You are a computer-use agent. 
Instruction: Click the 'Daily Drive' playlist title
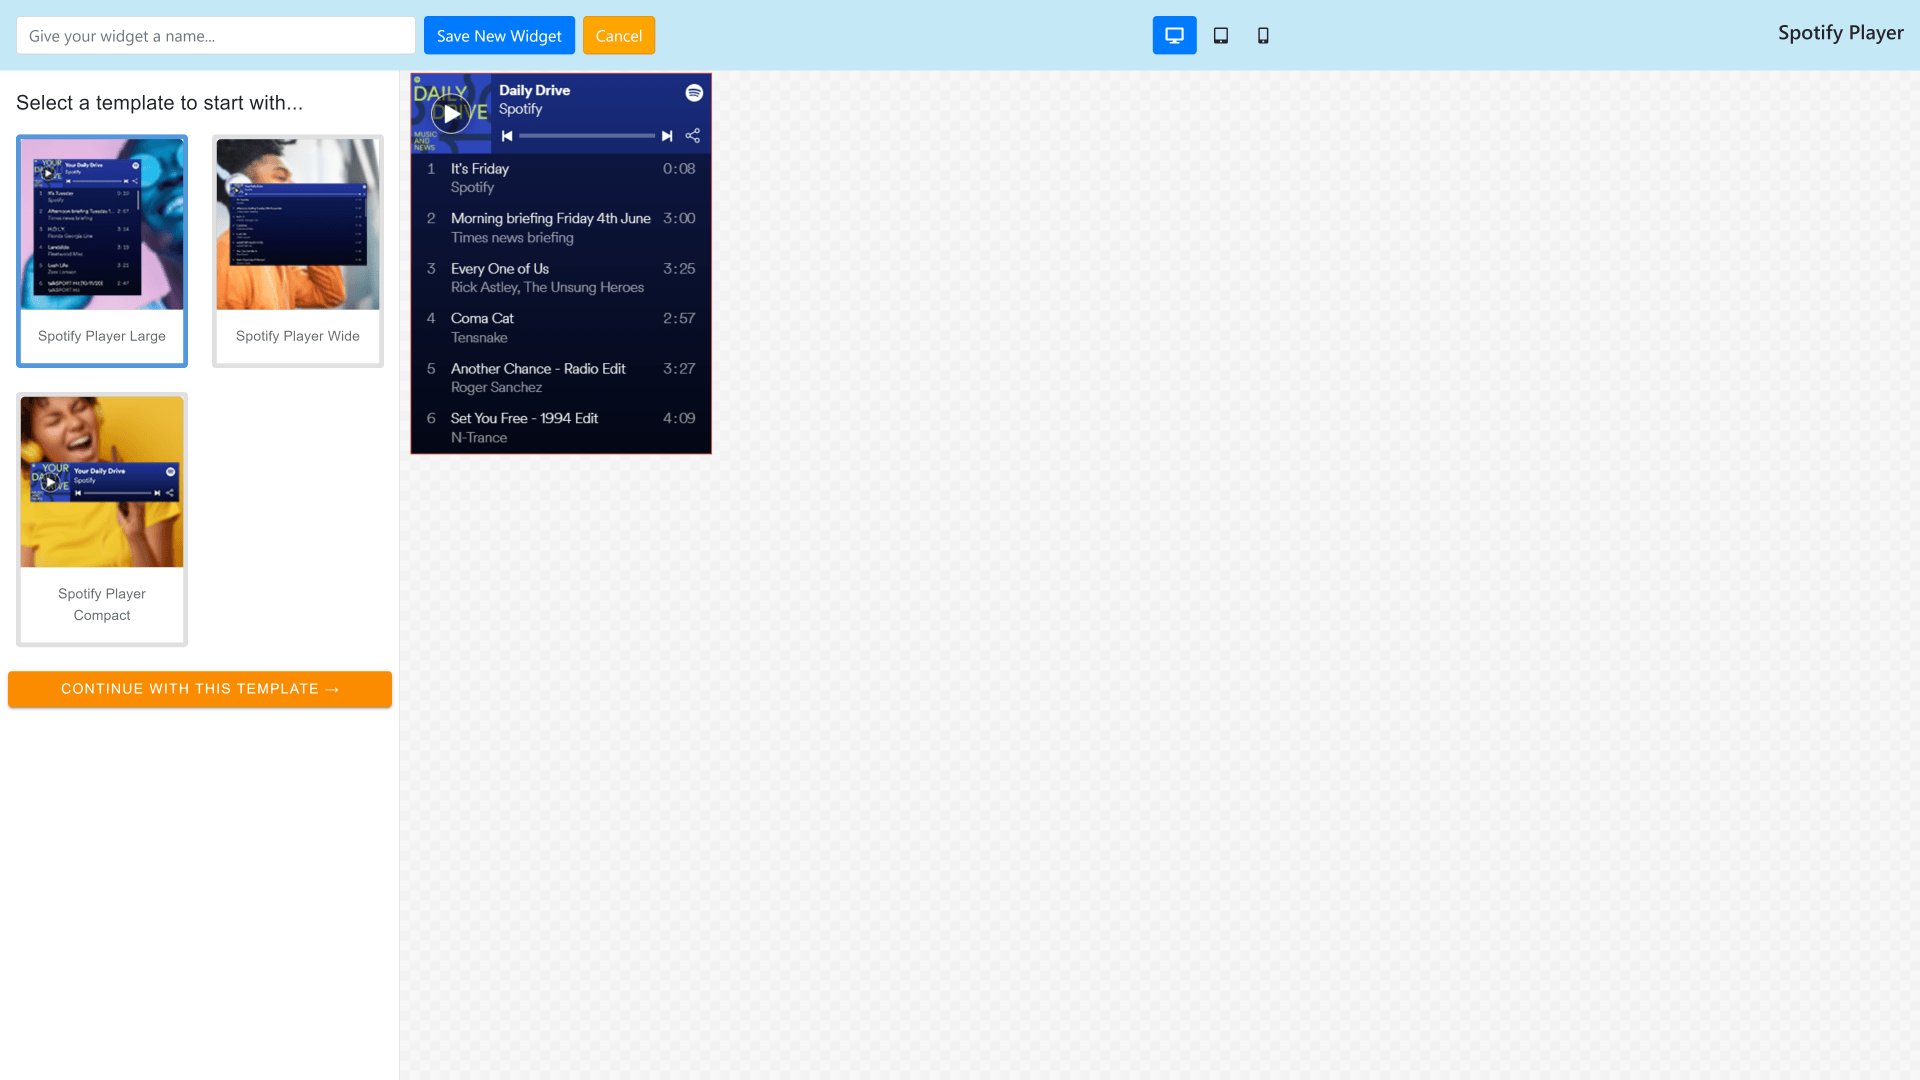click(534, 90)
